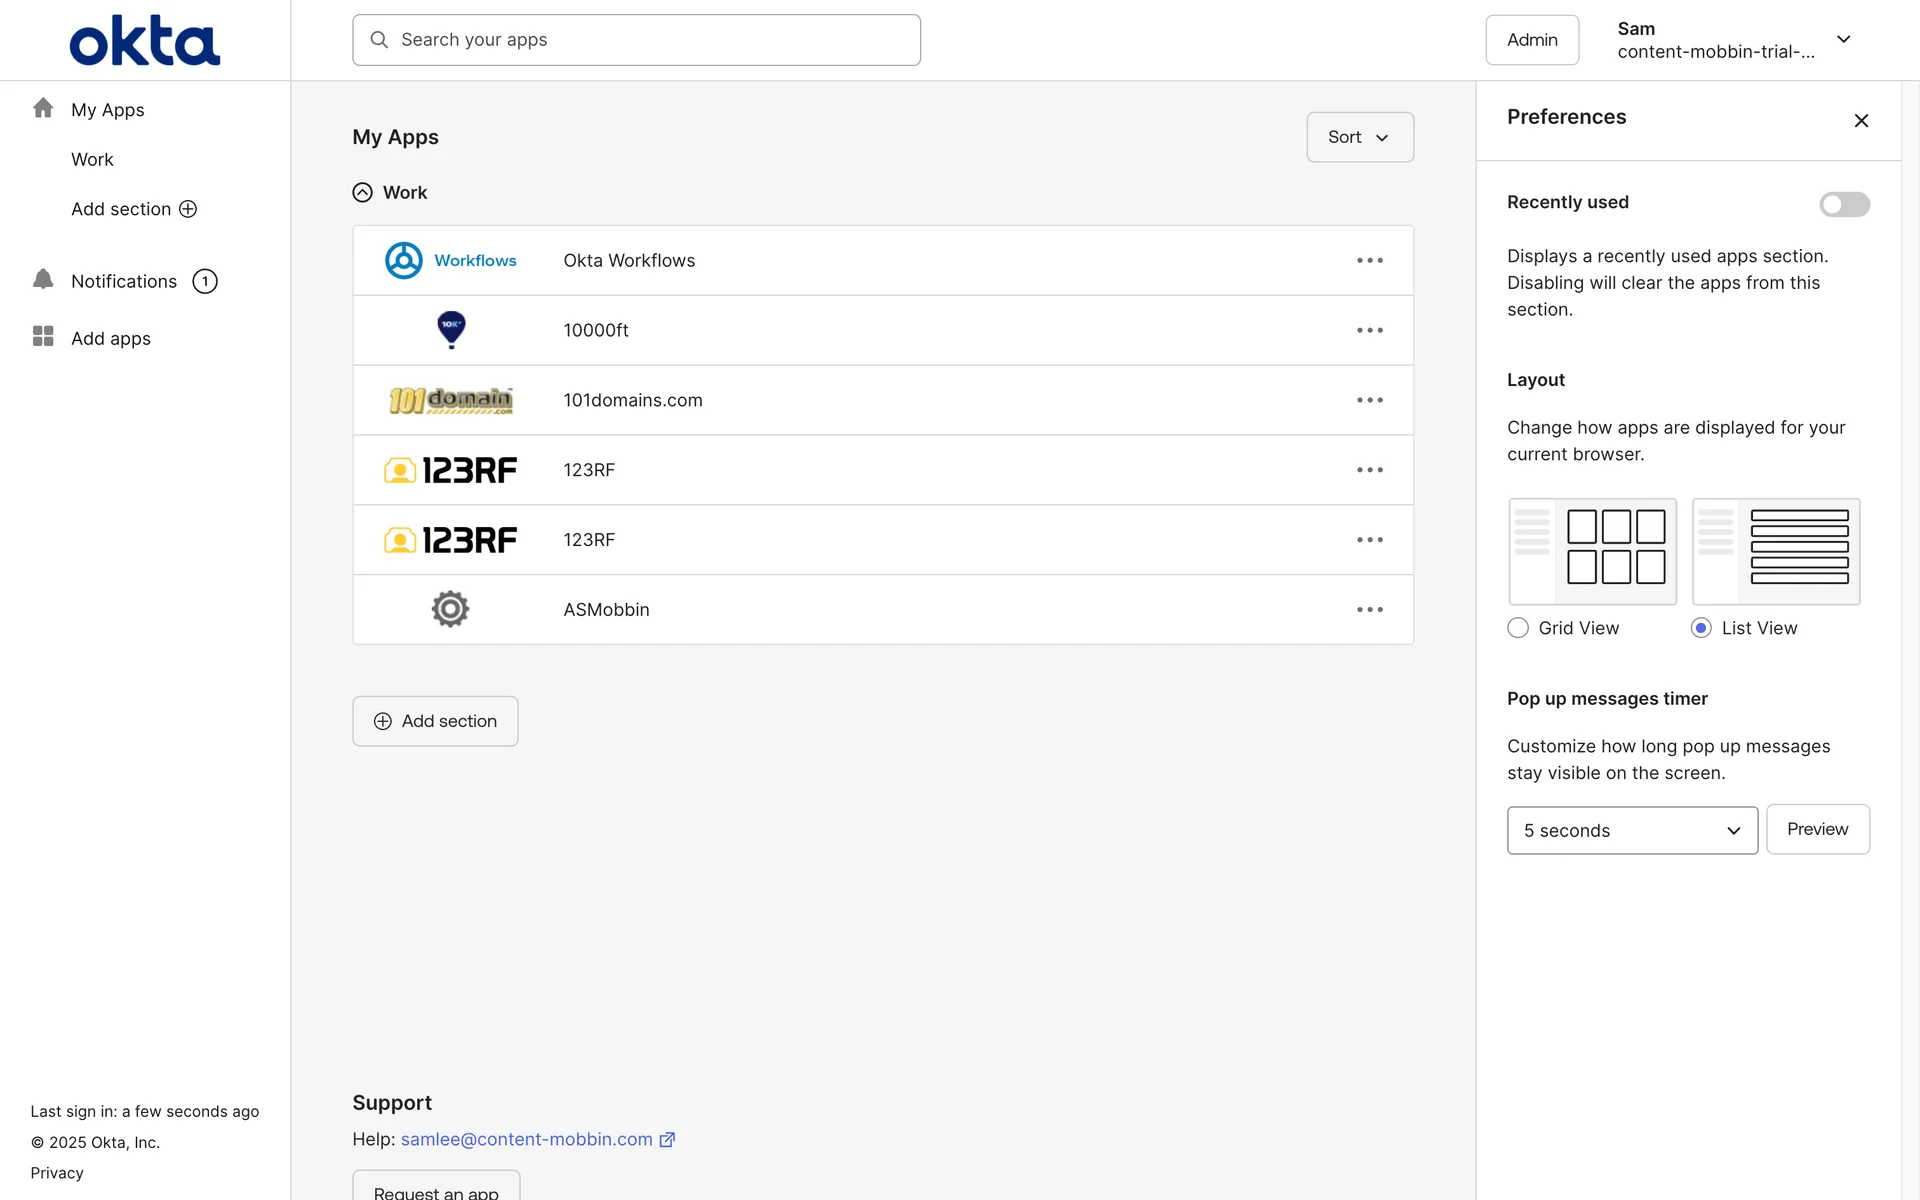The image size is (1920, 1200).
Task: Open the 5 seconds timer dropdown
Action: pyautogui.click(x=1631, y=831)
